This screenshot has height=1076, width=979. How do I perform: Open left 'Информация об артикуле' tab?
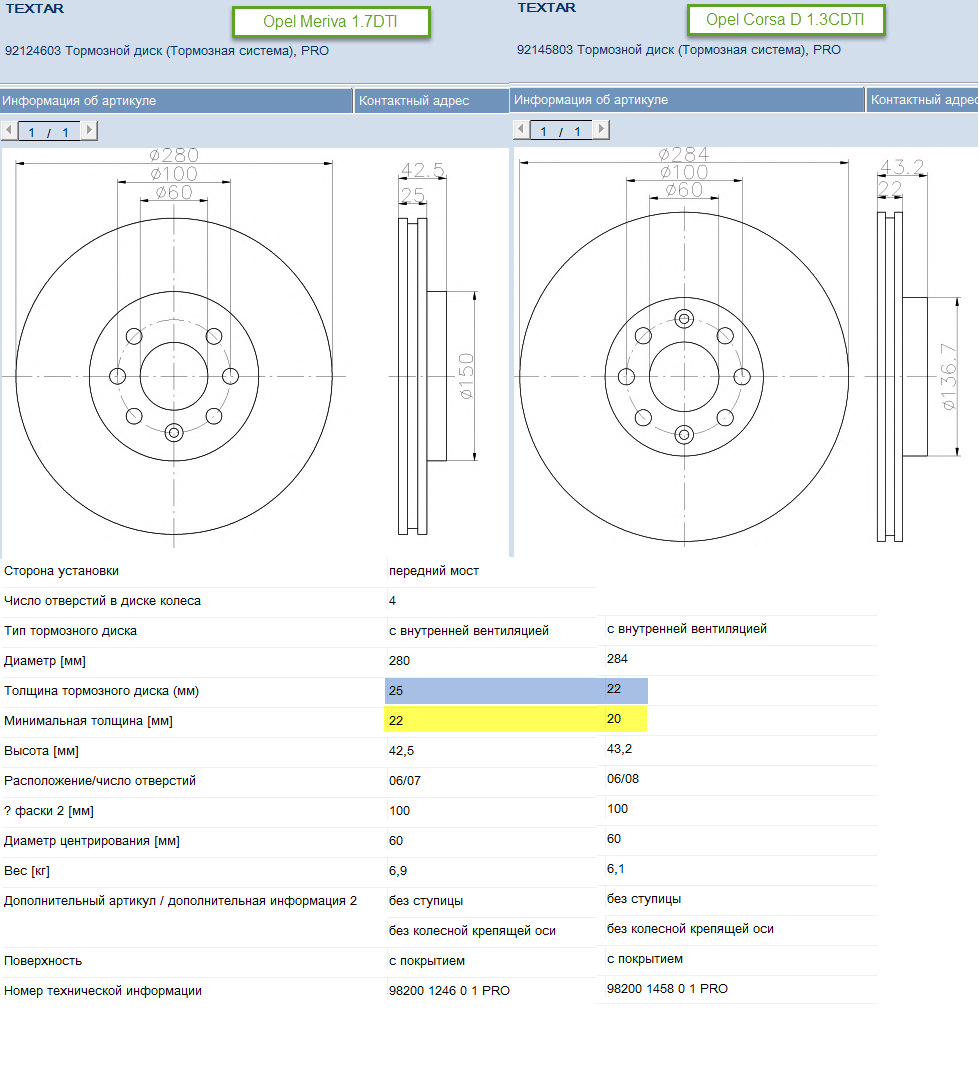[x=176, y=101]
